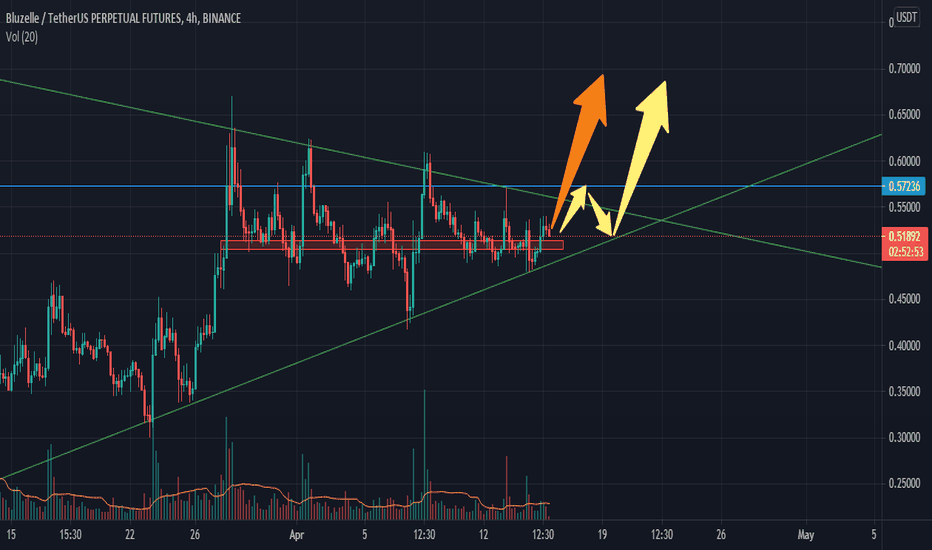The height and width of the screenshot is (550, 932).
Task: Click the red 0.51892 current price label
Action: click(903, 236)
